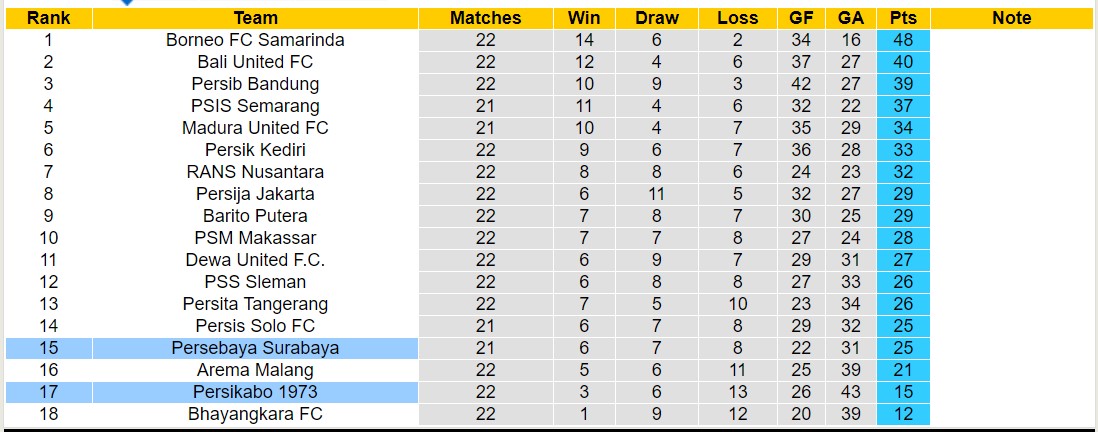1098x432 pixels.
Task: Click the Draw column header
Action: (656, 18)
